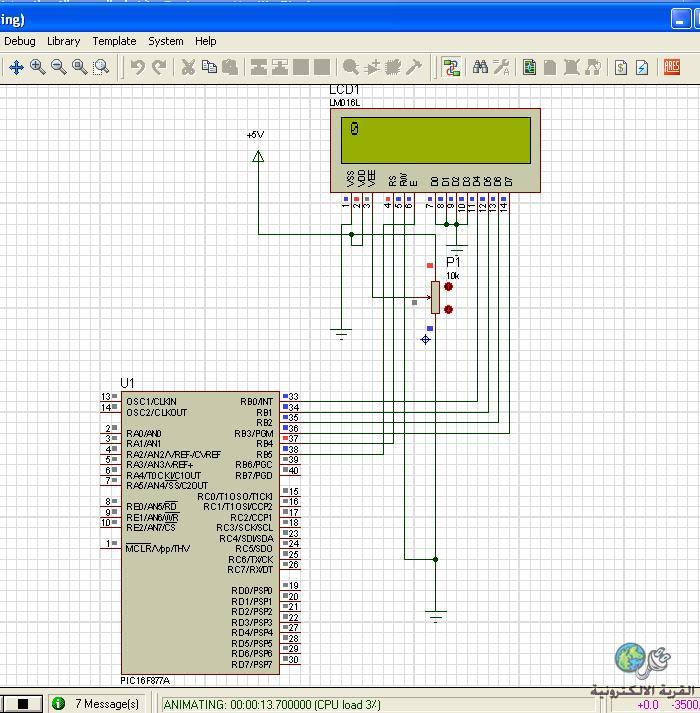Select the Zoom to Area tool
This screenshot has width=700, height=713.
point(101,67)
